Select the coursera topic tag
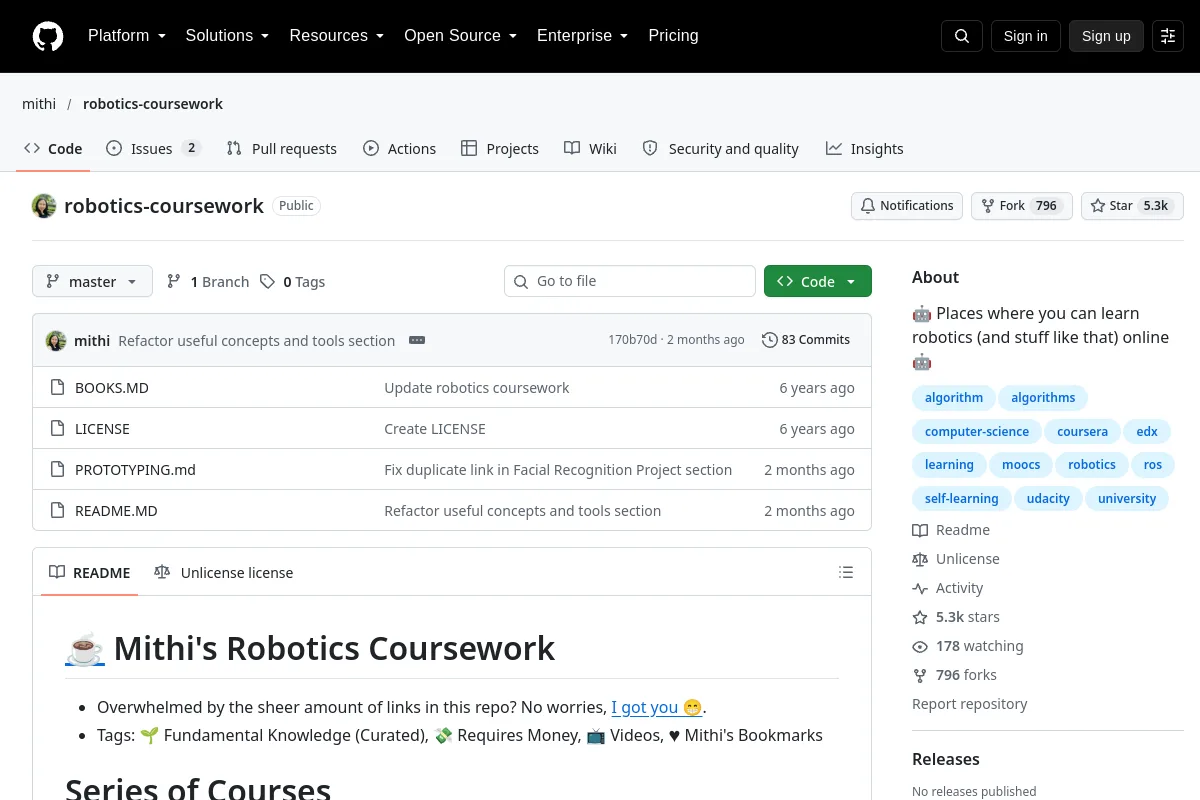Viewport: 1200px width, 800px height. pyautogui.click(x=1082, y=432)
